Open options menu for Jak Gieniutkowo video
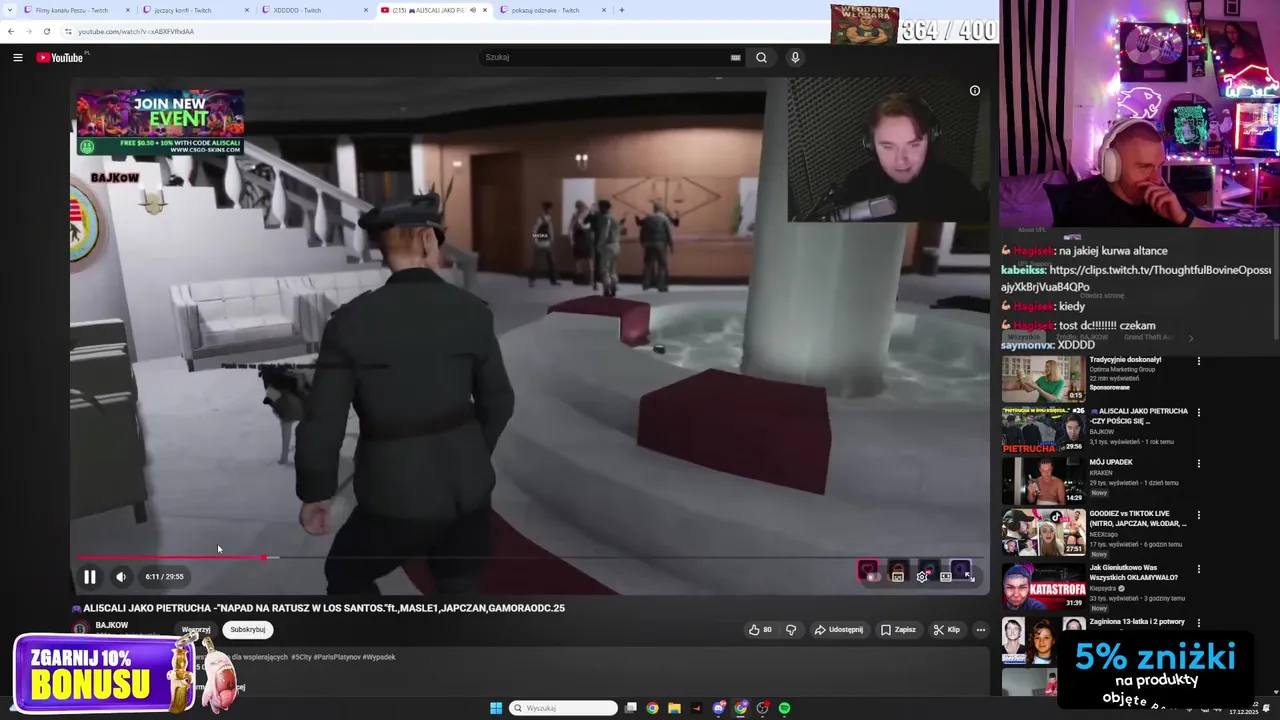 pyautogui.click(x=1199, y=569)
